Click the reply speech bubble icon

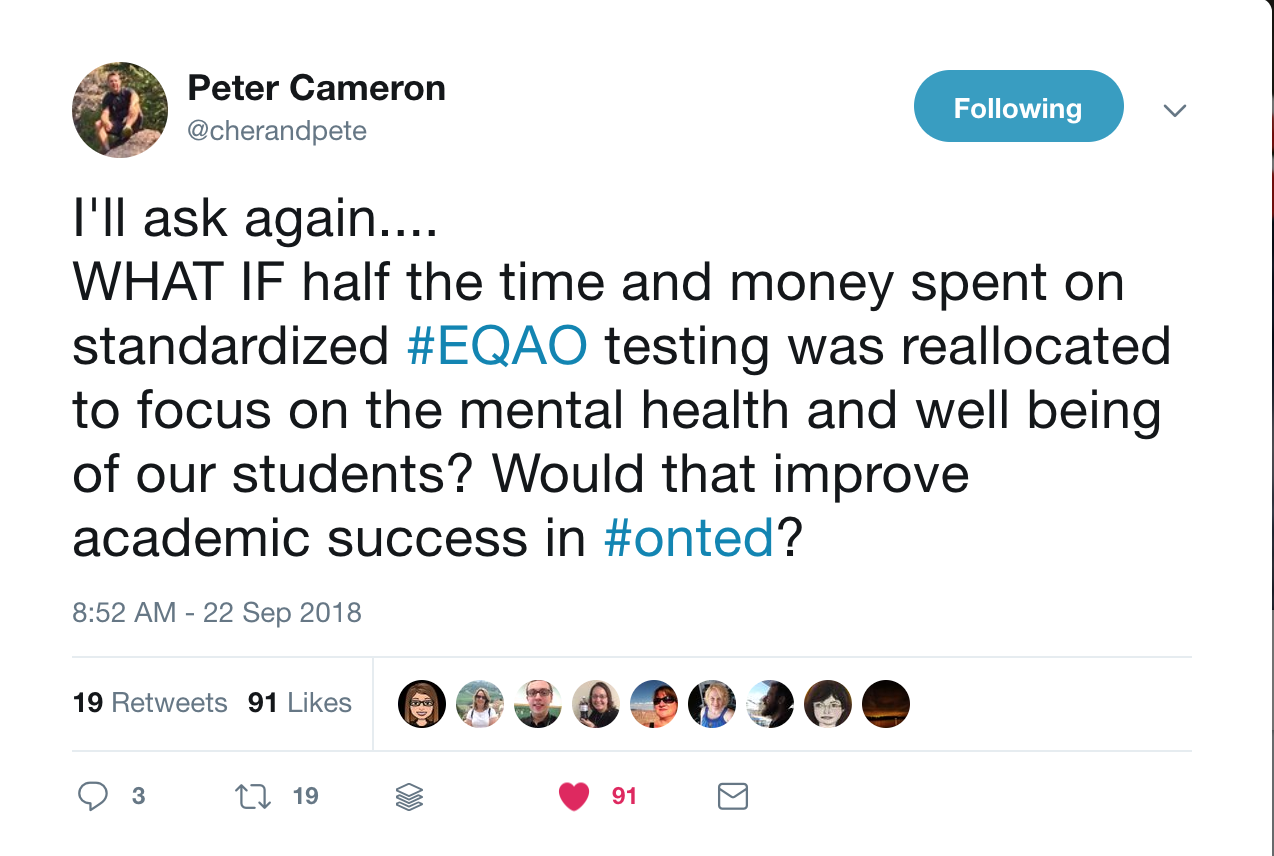tap(93, 796)
